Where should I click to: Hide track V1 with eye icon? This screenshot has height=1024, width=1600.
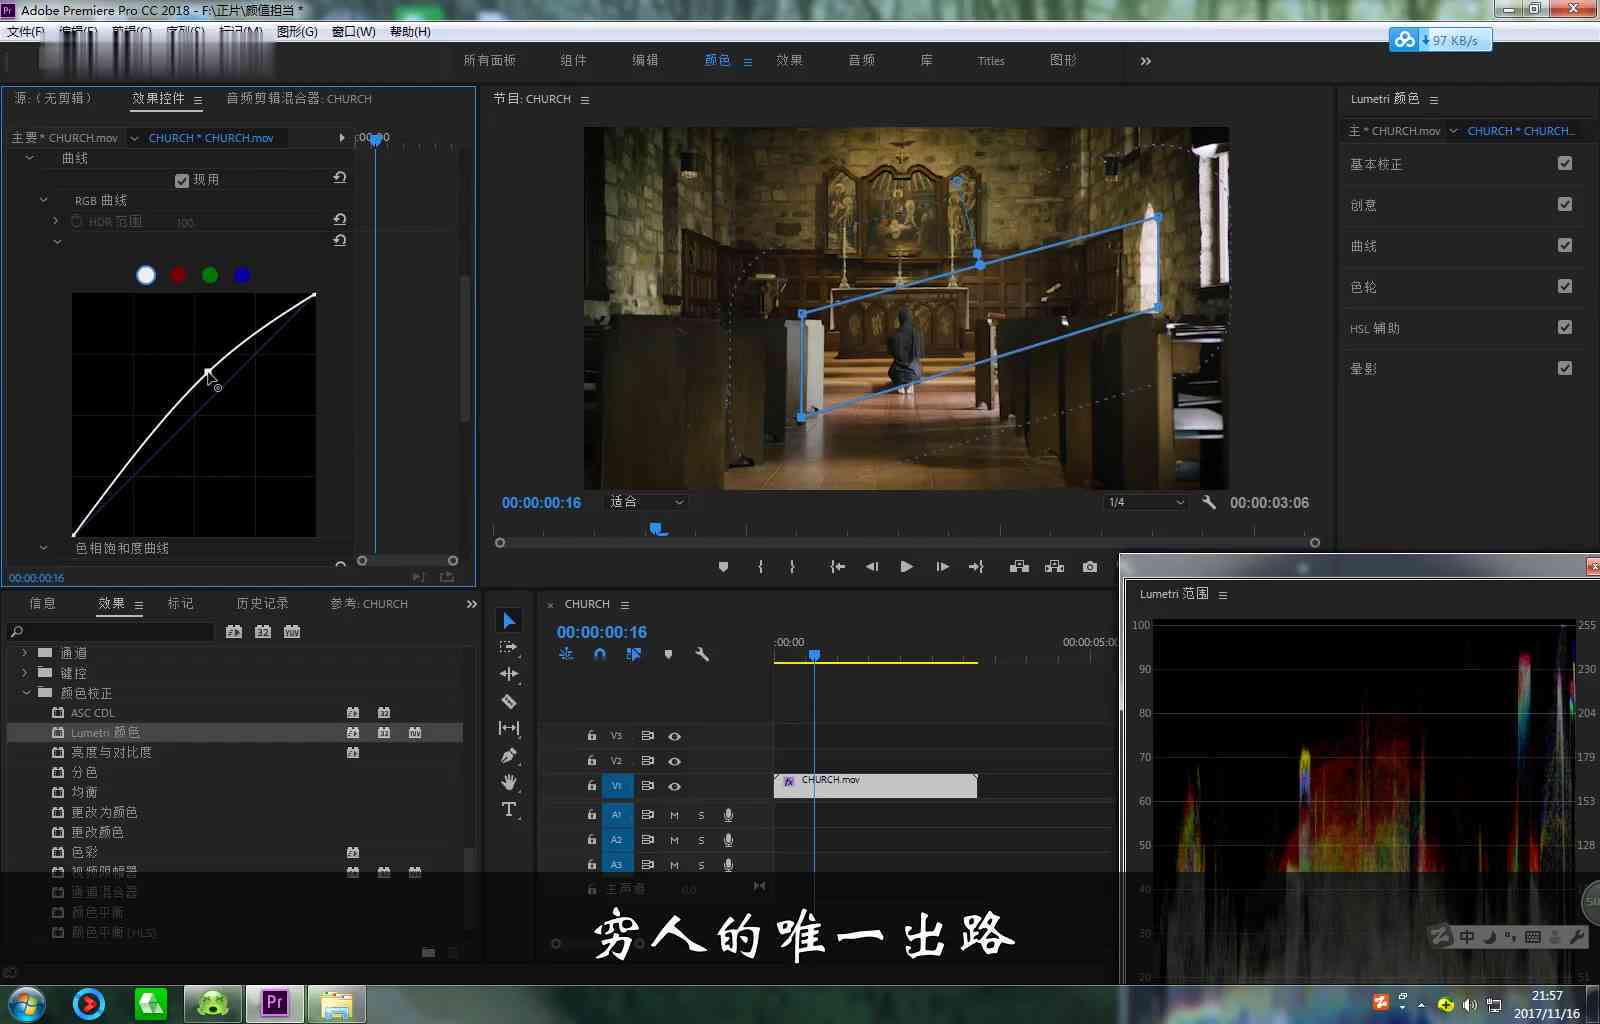[675, 786]
